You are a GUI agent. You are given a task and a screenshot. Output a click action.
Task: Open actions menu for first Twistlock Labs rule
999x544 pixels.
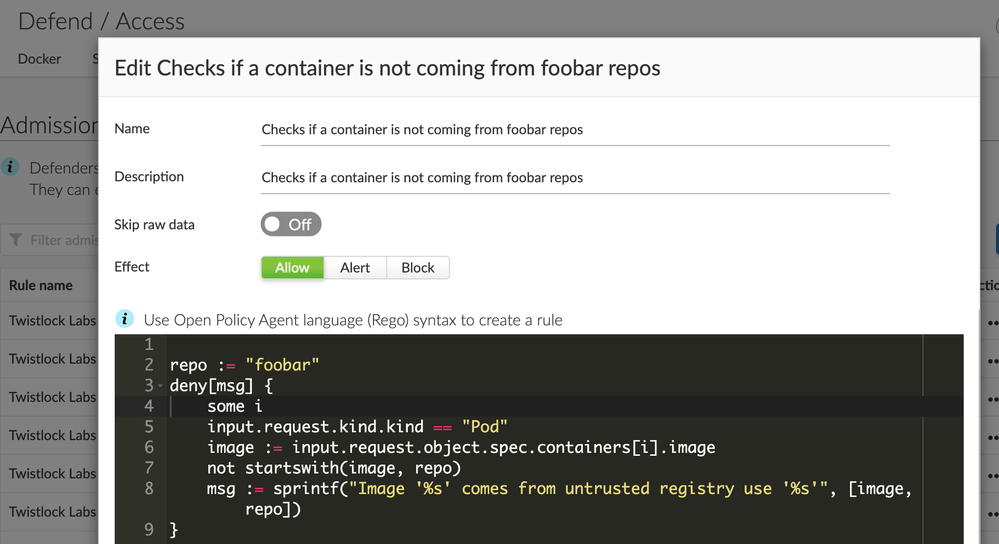(x=990, y=322)
